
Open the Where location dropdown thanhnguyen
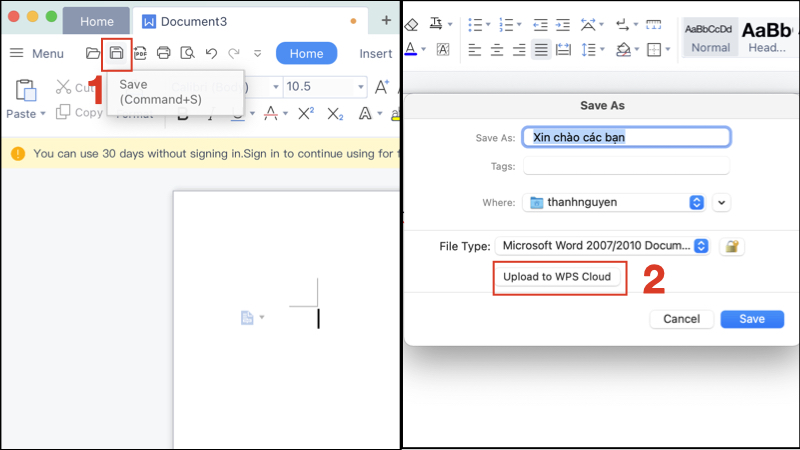point(614,203)
